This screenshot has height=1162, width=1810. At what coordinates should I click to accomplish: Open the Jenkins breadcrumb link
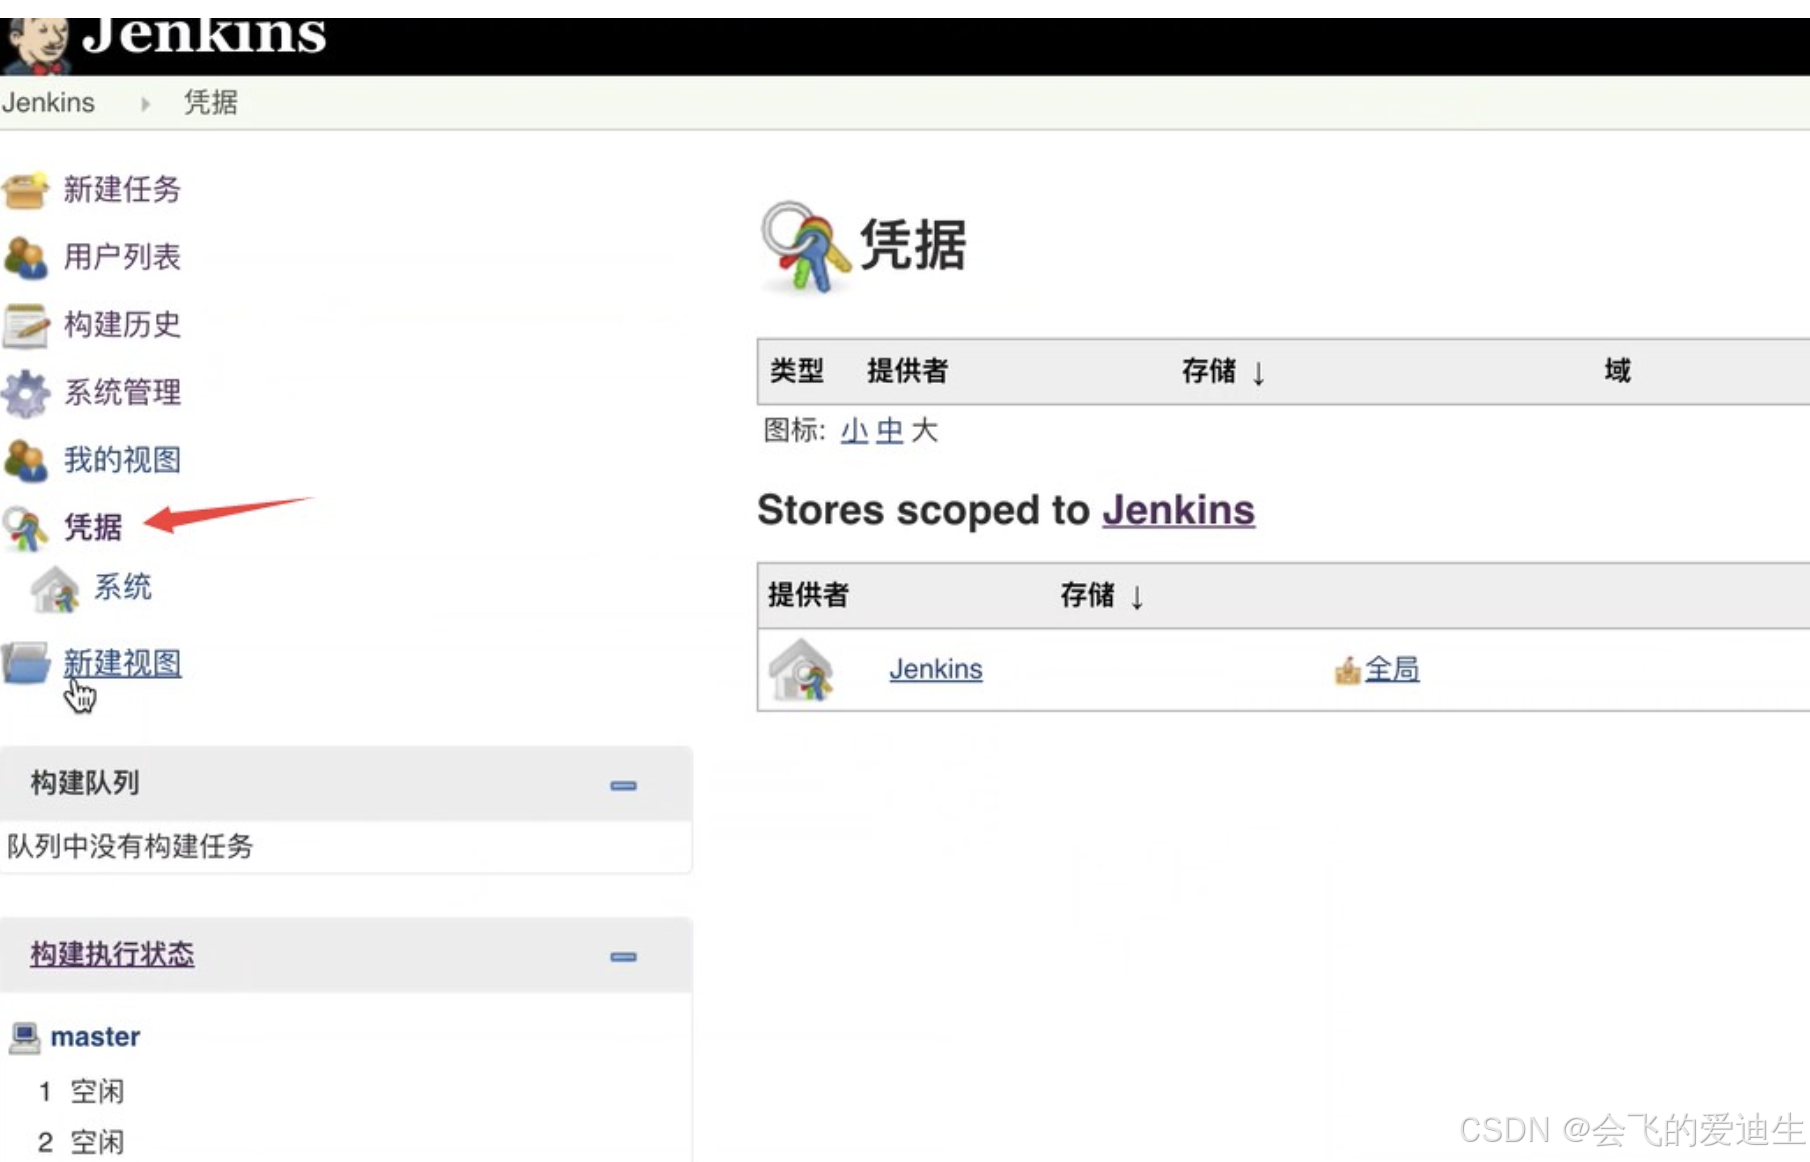48,103
